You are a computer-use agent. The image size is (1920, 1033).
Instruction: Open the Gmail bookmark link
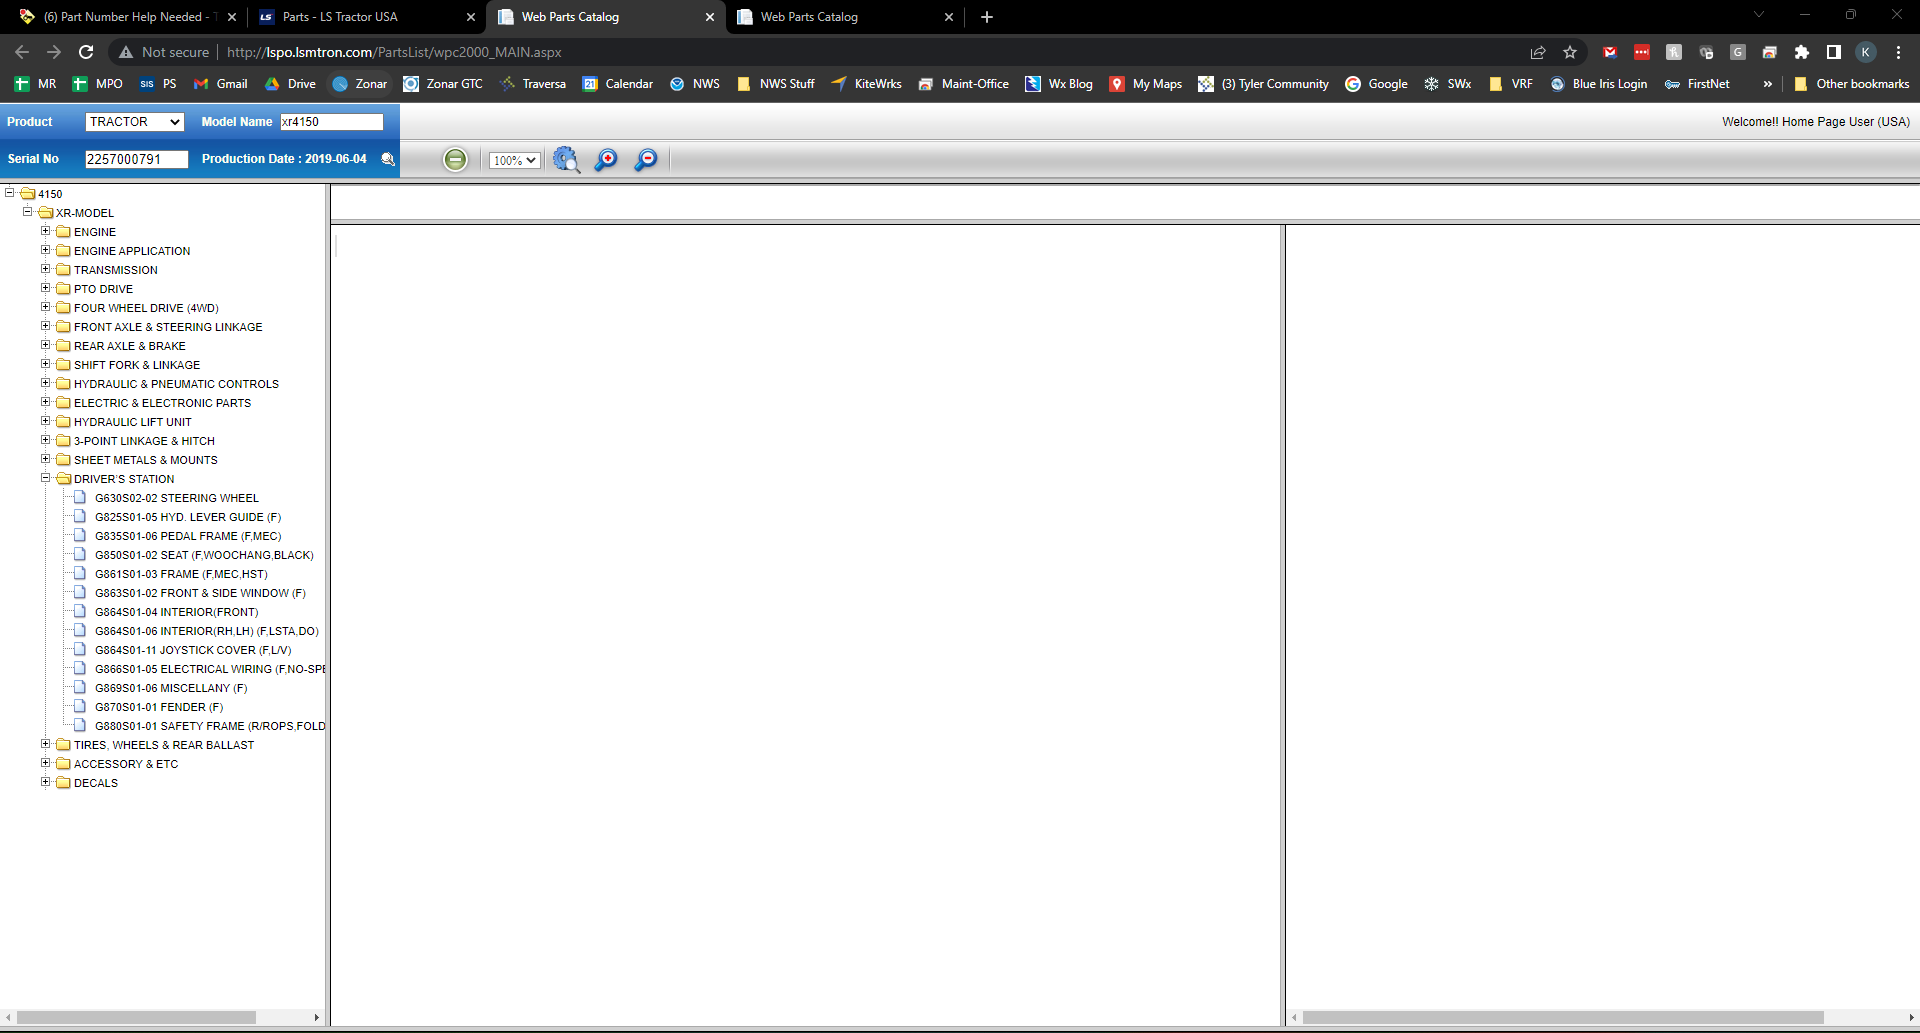point(221,84)
